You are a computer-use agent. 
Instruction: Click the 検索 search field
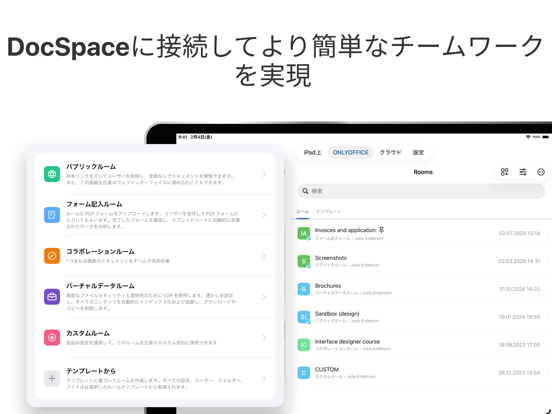(421, 191)
